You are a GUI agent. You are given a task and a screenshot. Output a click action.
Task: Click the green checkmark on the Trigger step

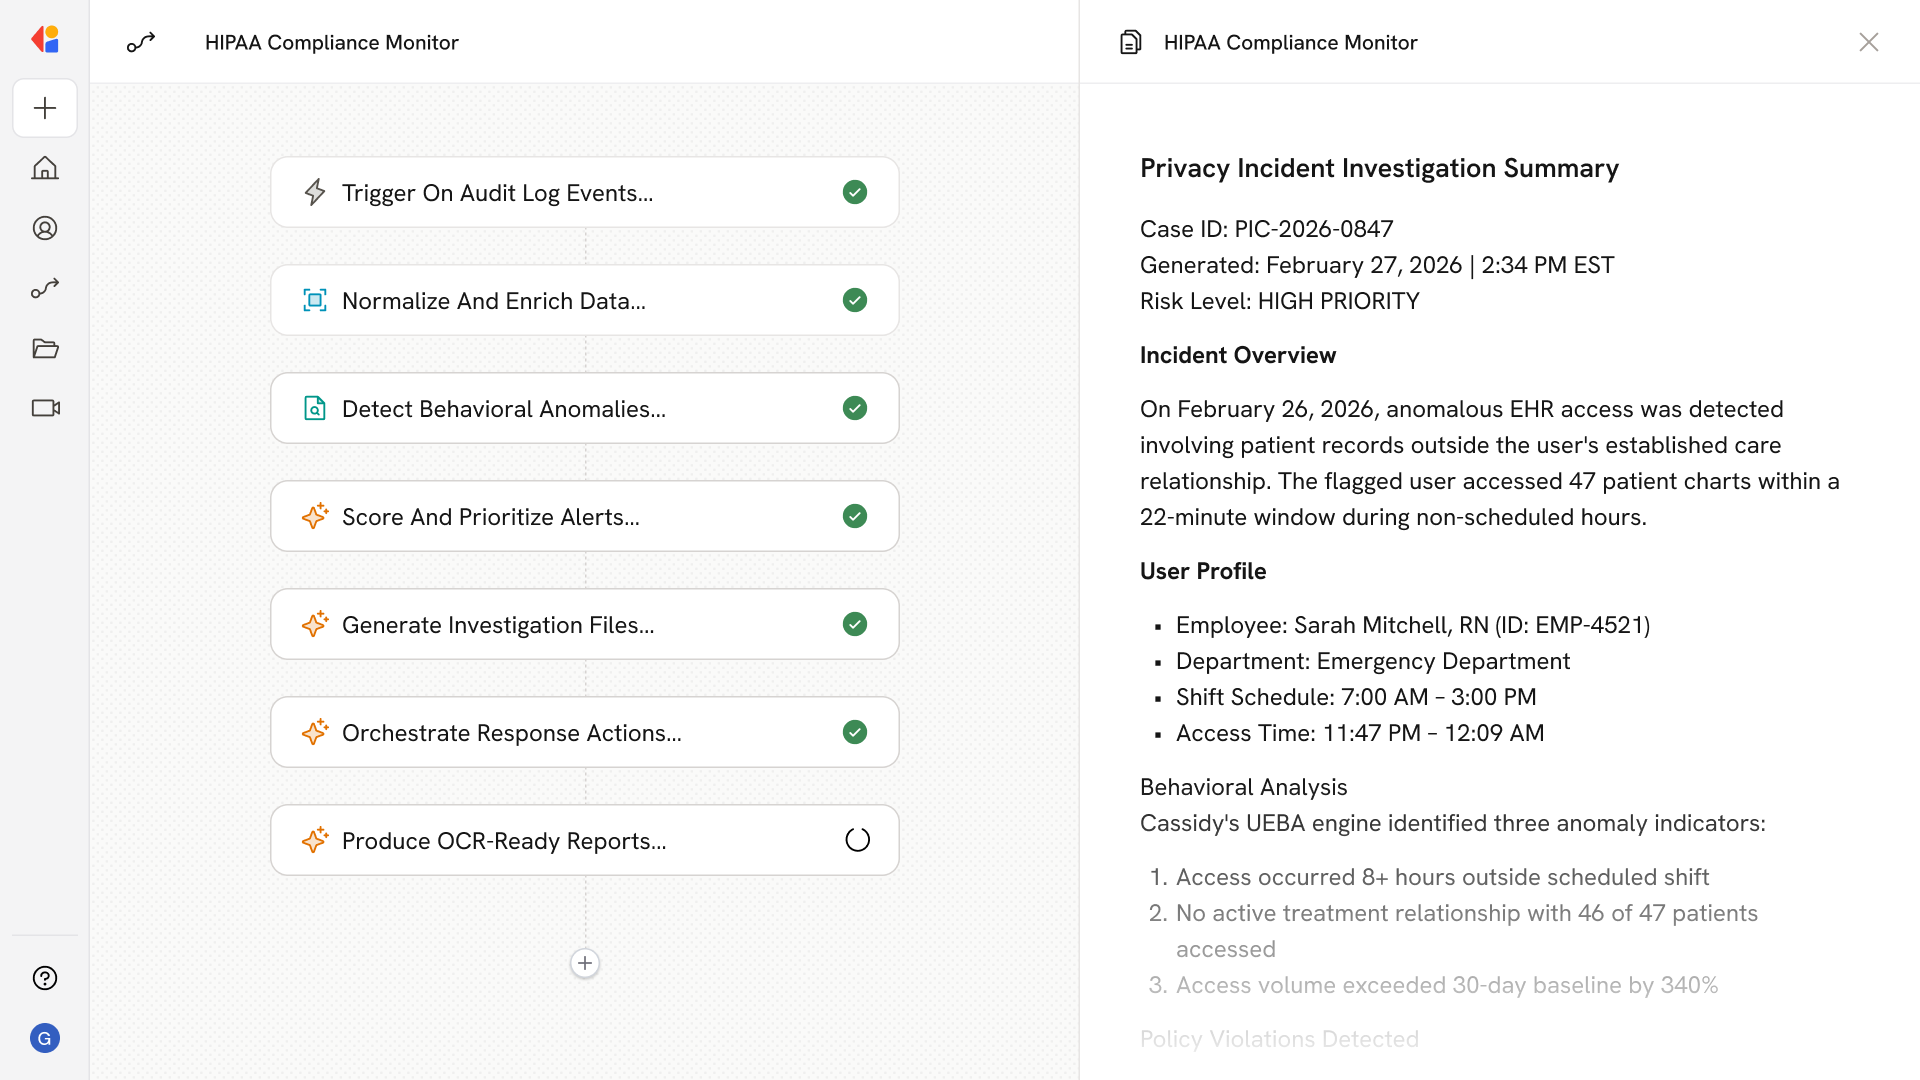855,192
